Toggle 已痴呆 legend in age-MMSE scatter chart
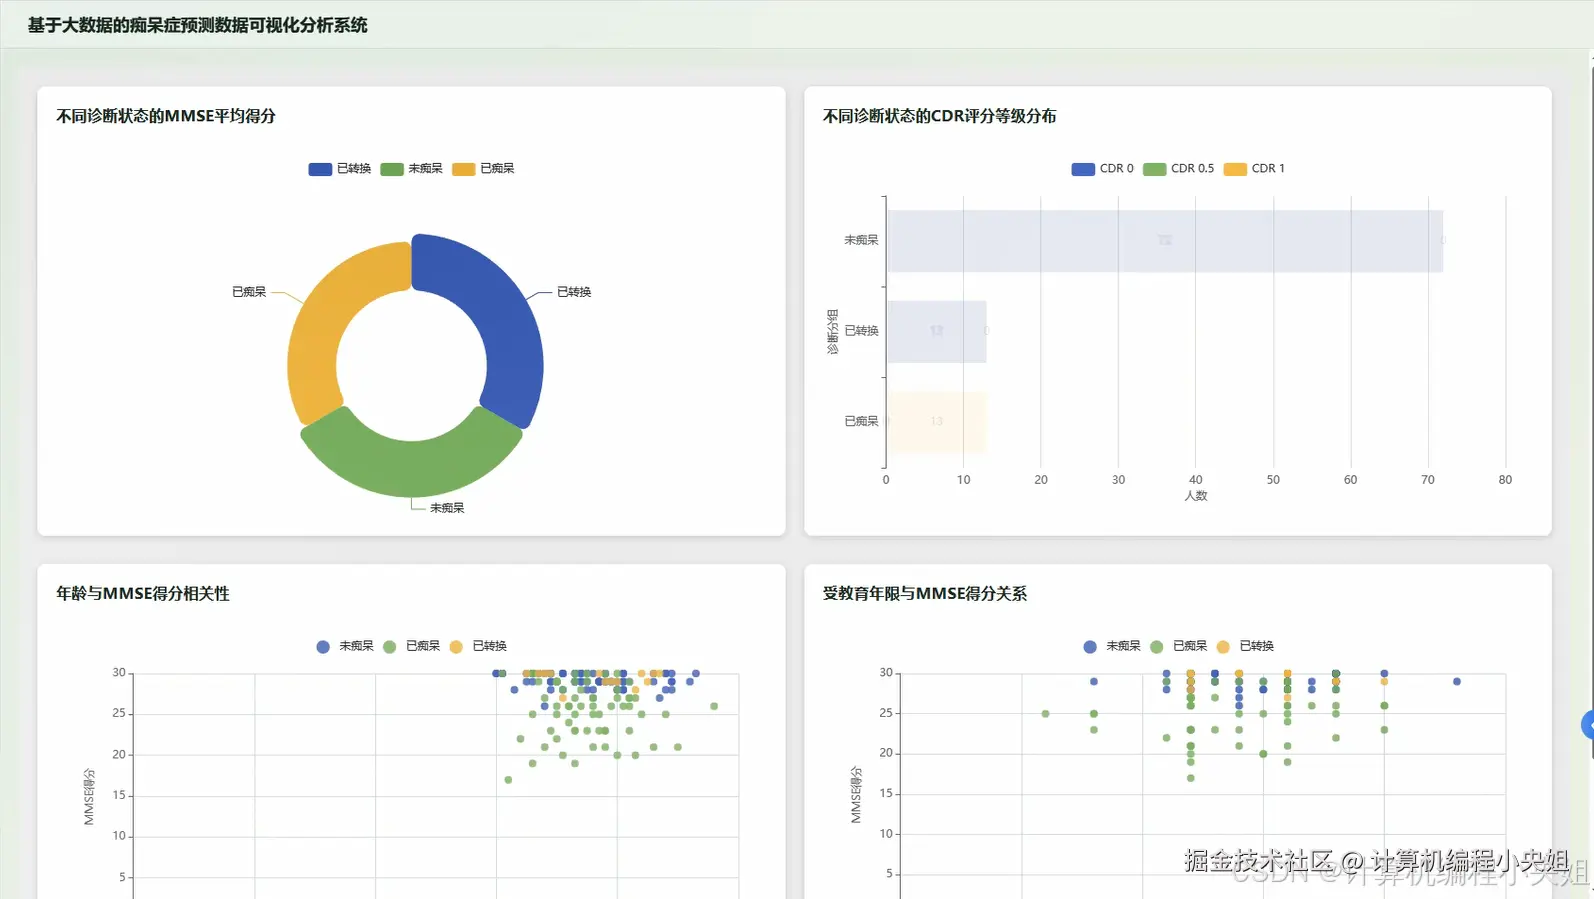 (x=411, y=646)
